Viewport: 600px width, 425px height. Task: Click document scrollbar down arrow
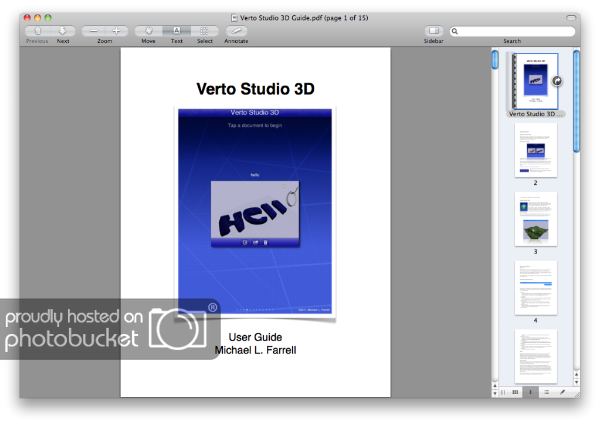(x=495, y=393)
